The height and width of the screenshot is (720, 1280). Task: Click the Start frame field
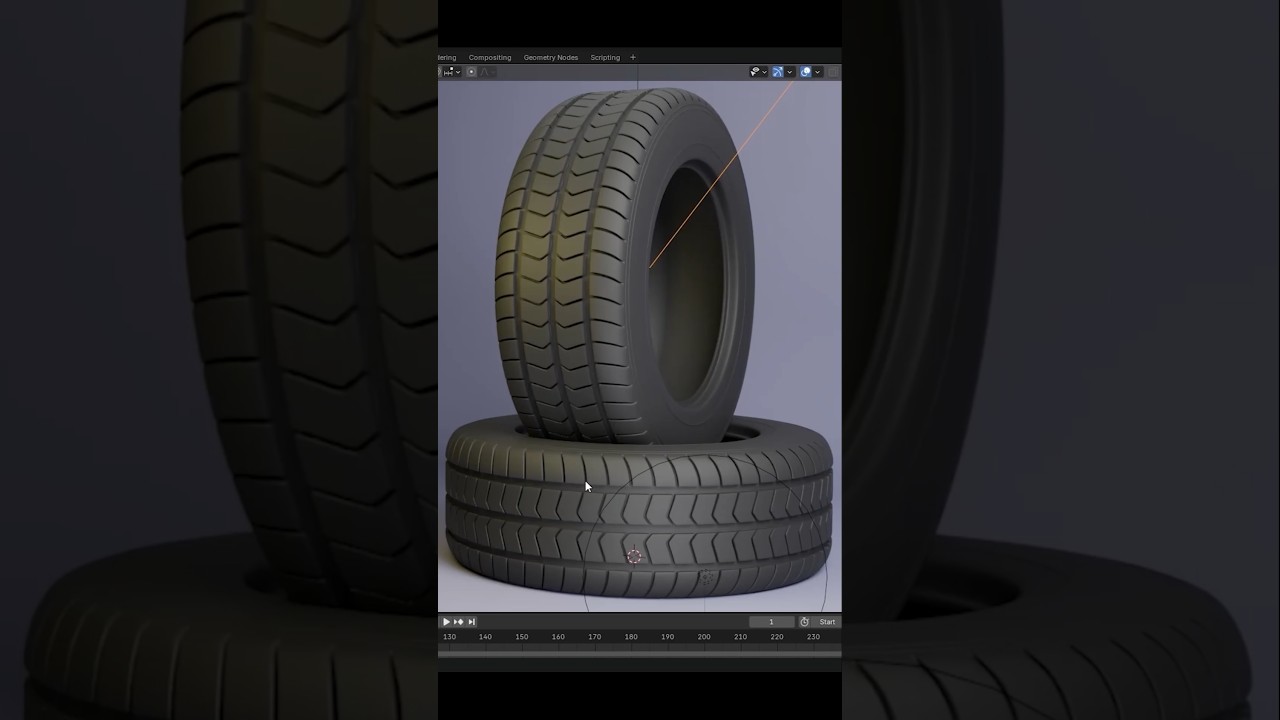pos(827,622)
